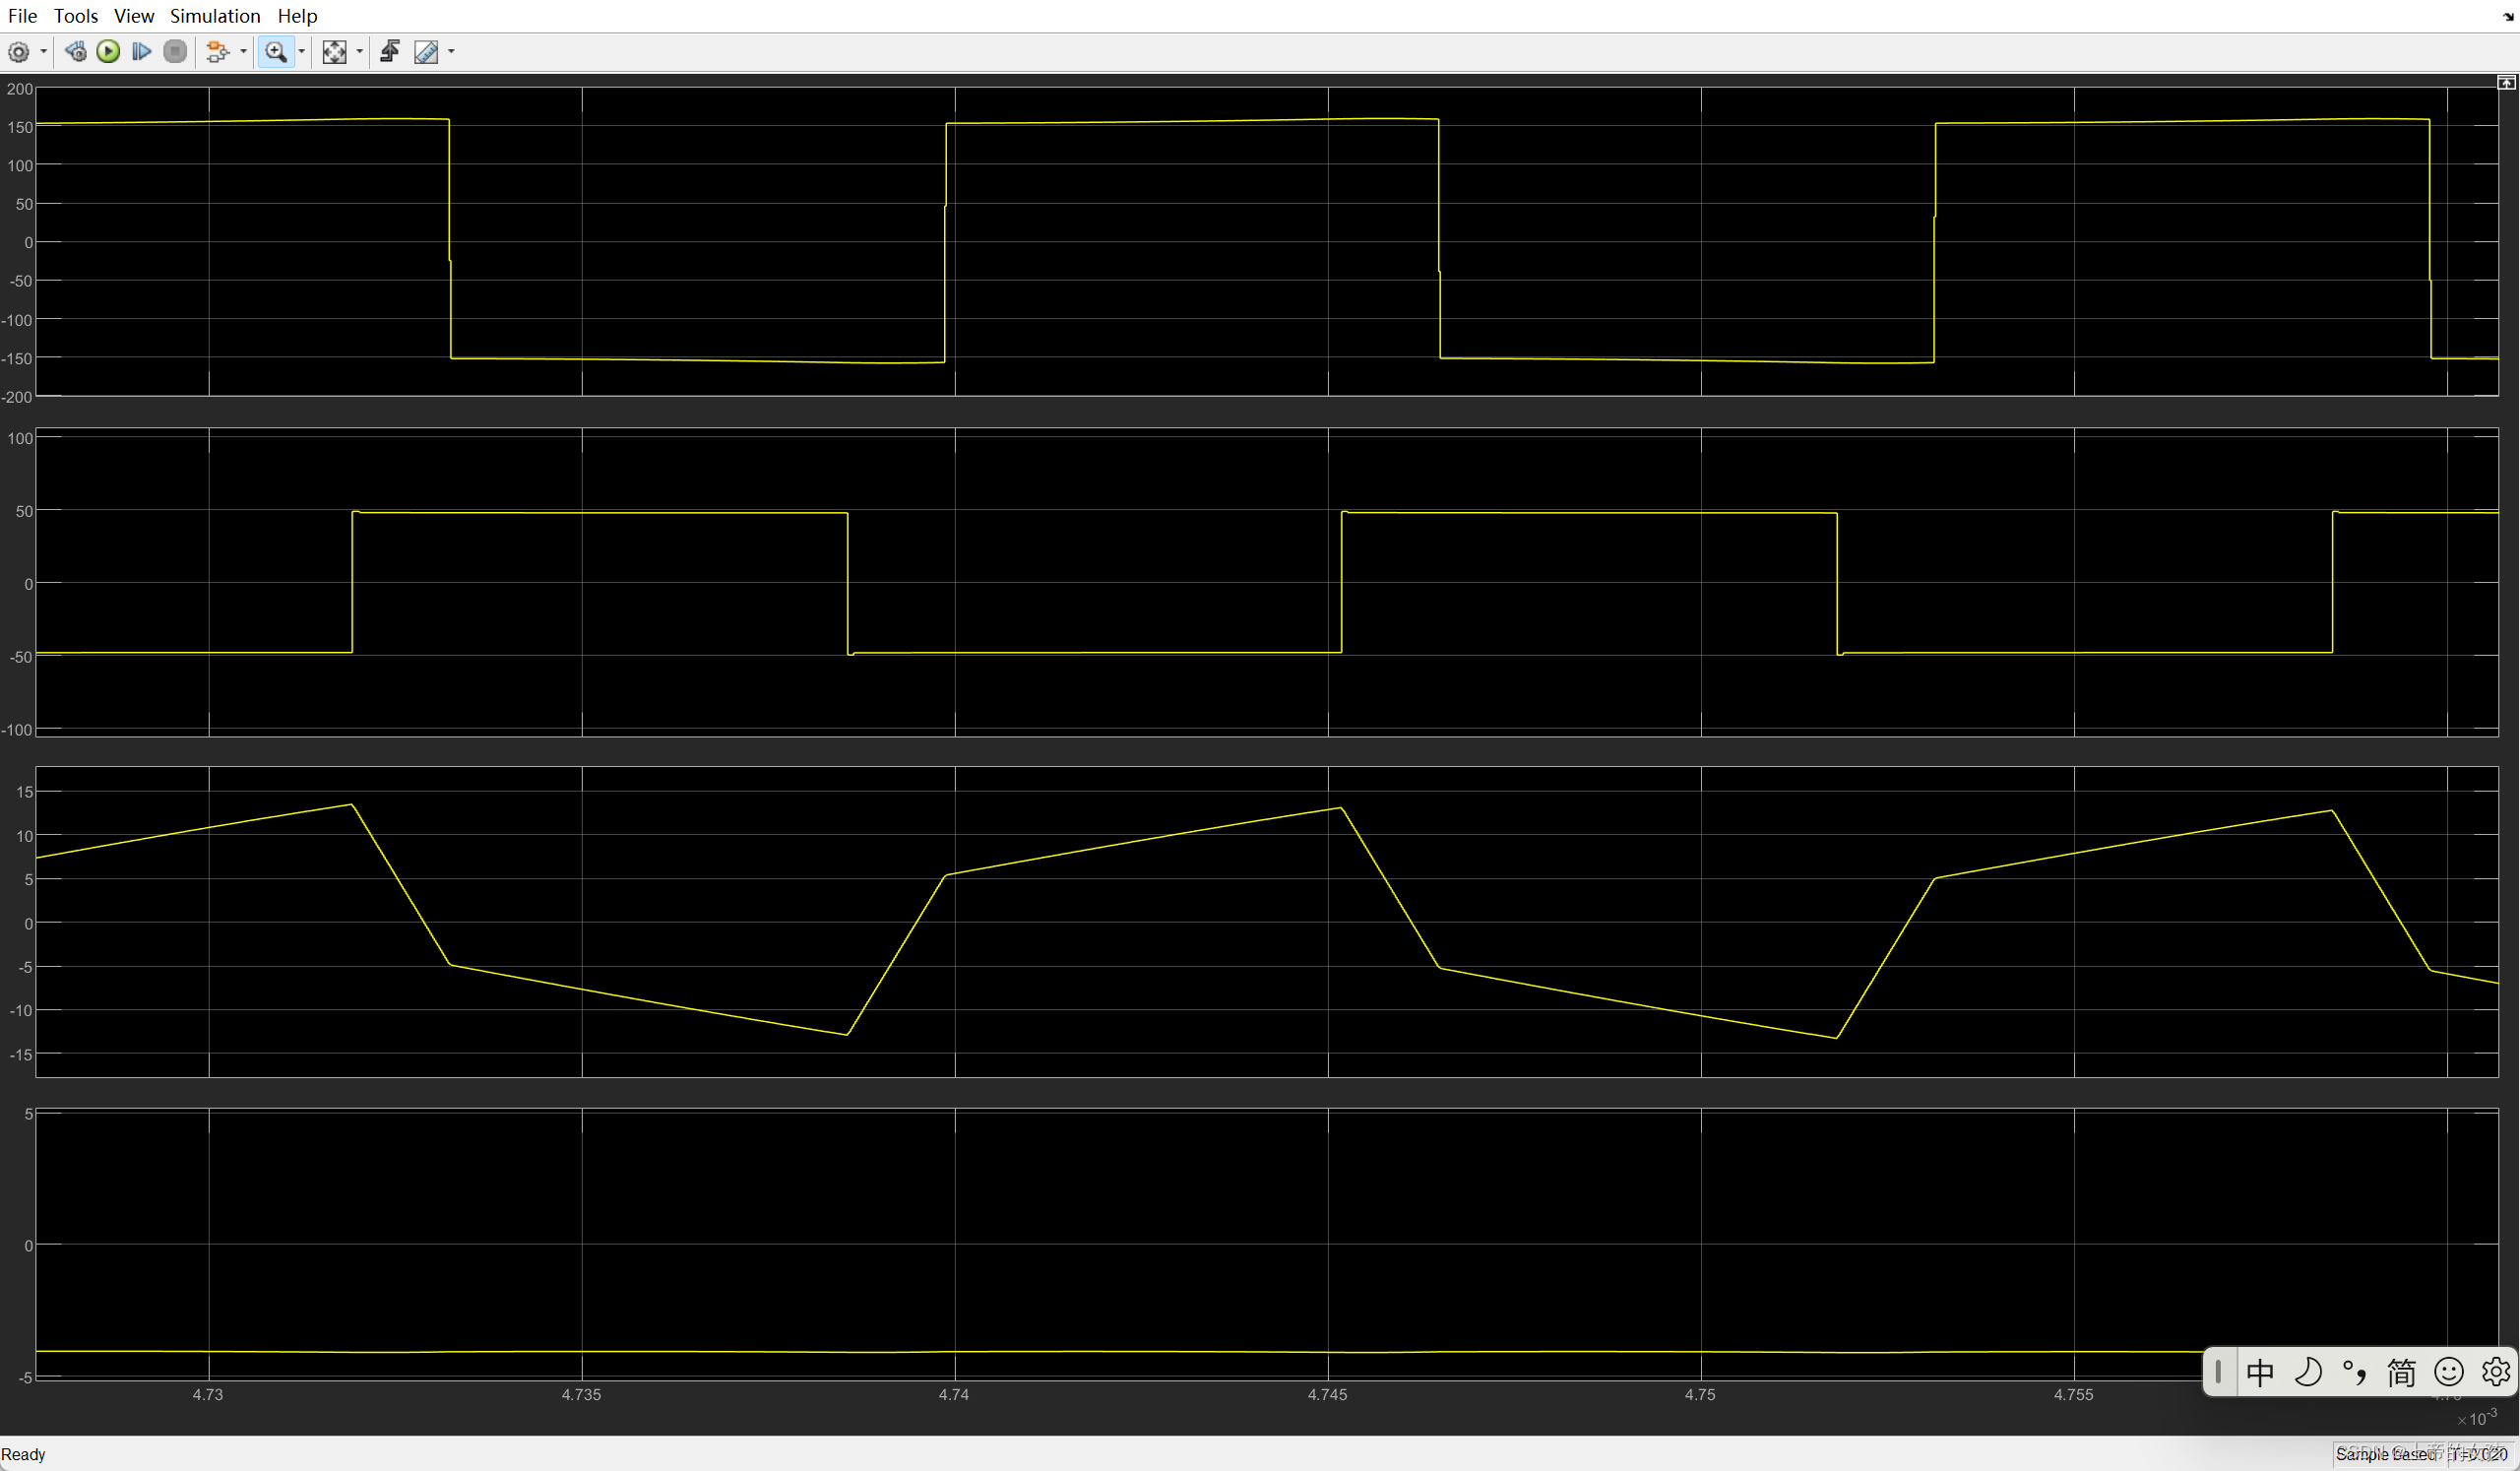Click the Run simulation play button
The width and height of the screenshot is (2520, 1471).
click(108, 52)
